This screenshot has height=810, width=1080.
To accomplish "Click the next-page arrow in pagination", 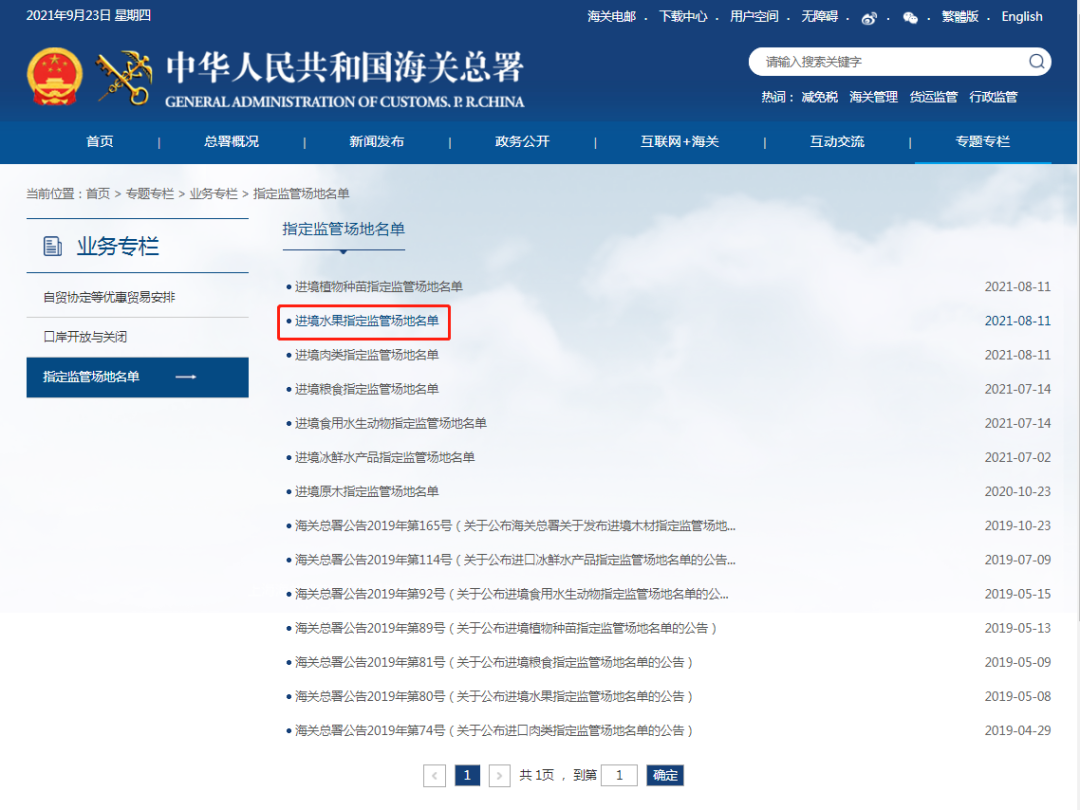I will click(x=499, y=775).
